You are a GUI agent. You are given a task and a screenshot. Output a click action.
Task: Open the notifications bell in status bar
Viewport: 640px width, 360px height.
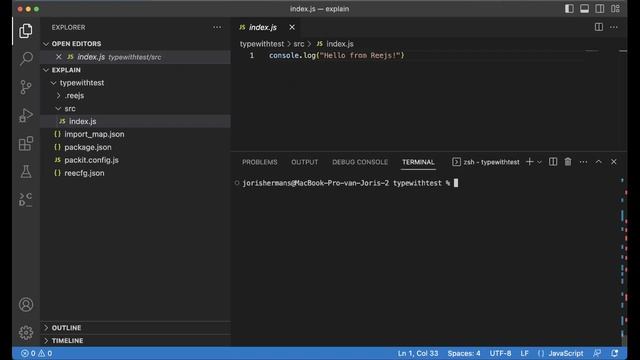pos(615,353)
